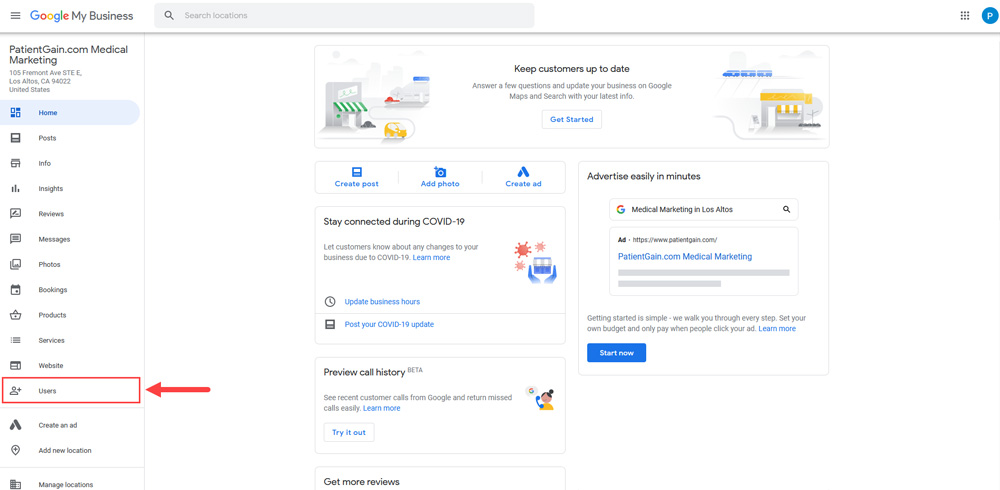Open Post your COVID-19 update link
Viewport: 1000px width, 490px height.
click(x=389, y=324)
